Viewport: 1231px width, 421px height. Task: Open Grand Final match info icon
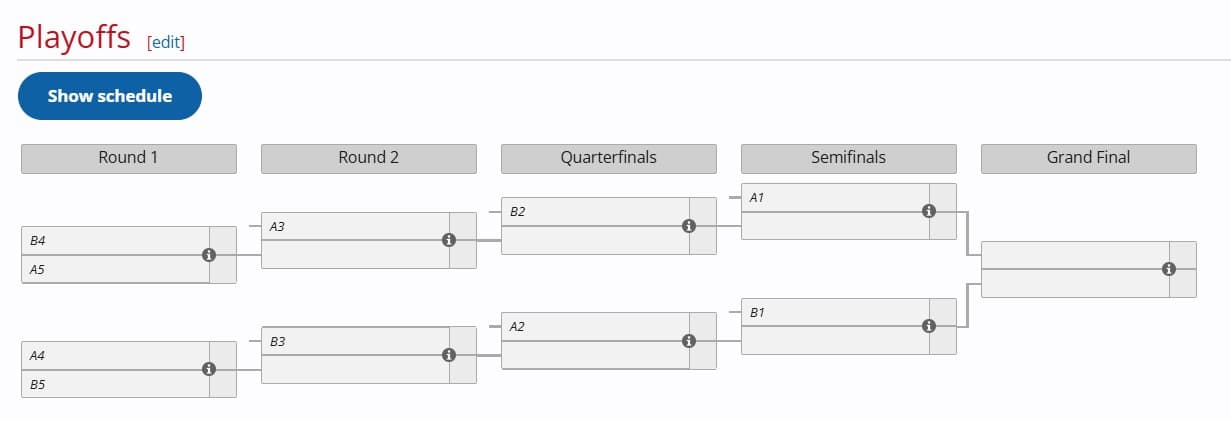tap(1168, 269)
